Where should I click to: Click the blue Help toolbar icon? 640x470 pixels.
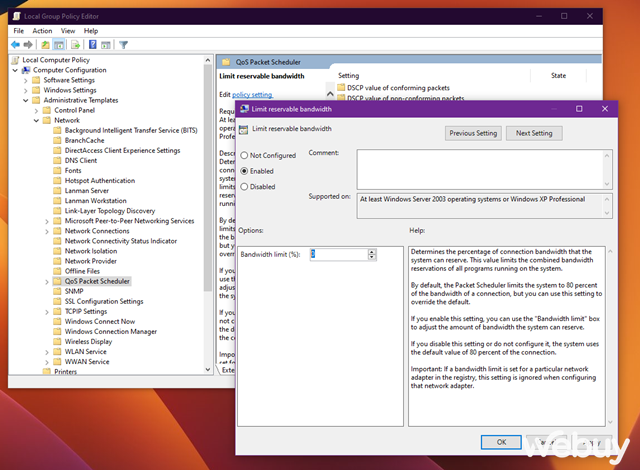(x=91, y=45)
